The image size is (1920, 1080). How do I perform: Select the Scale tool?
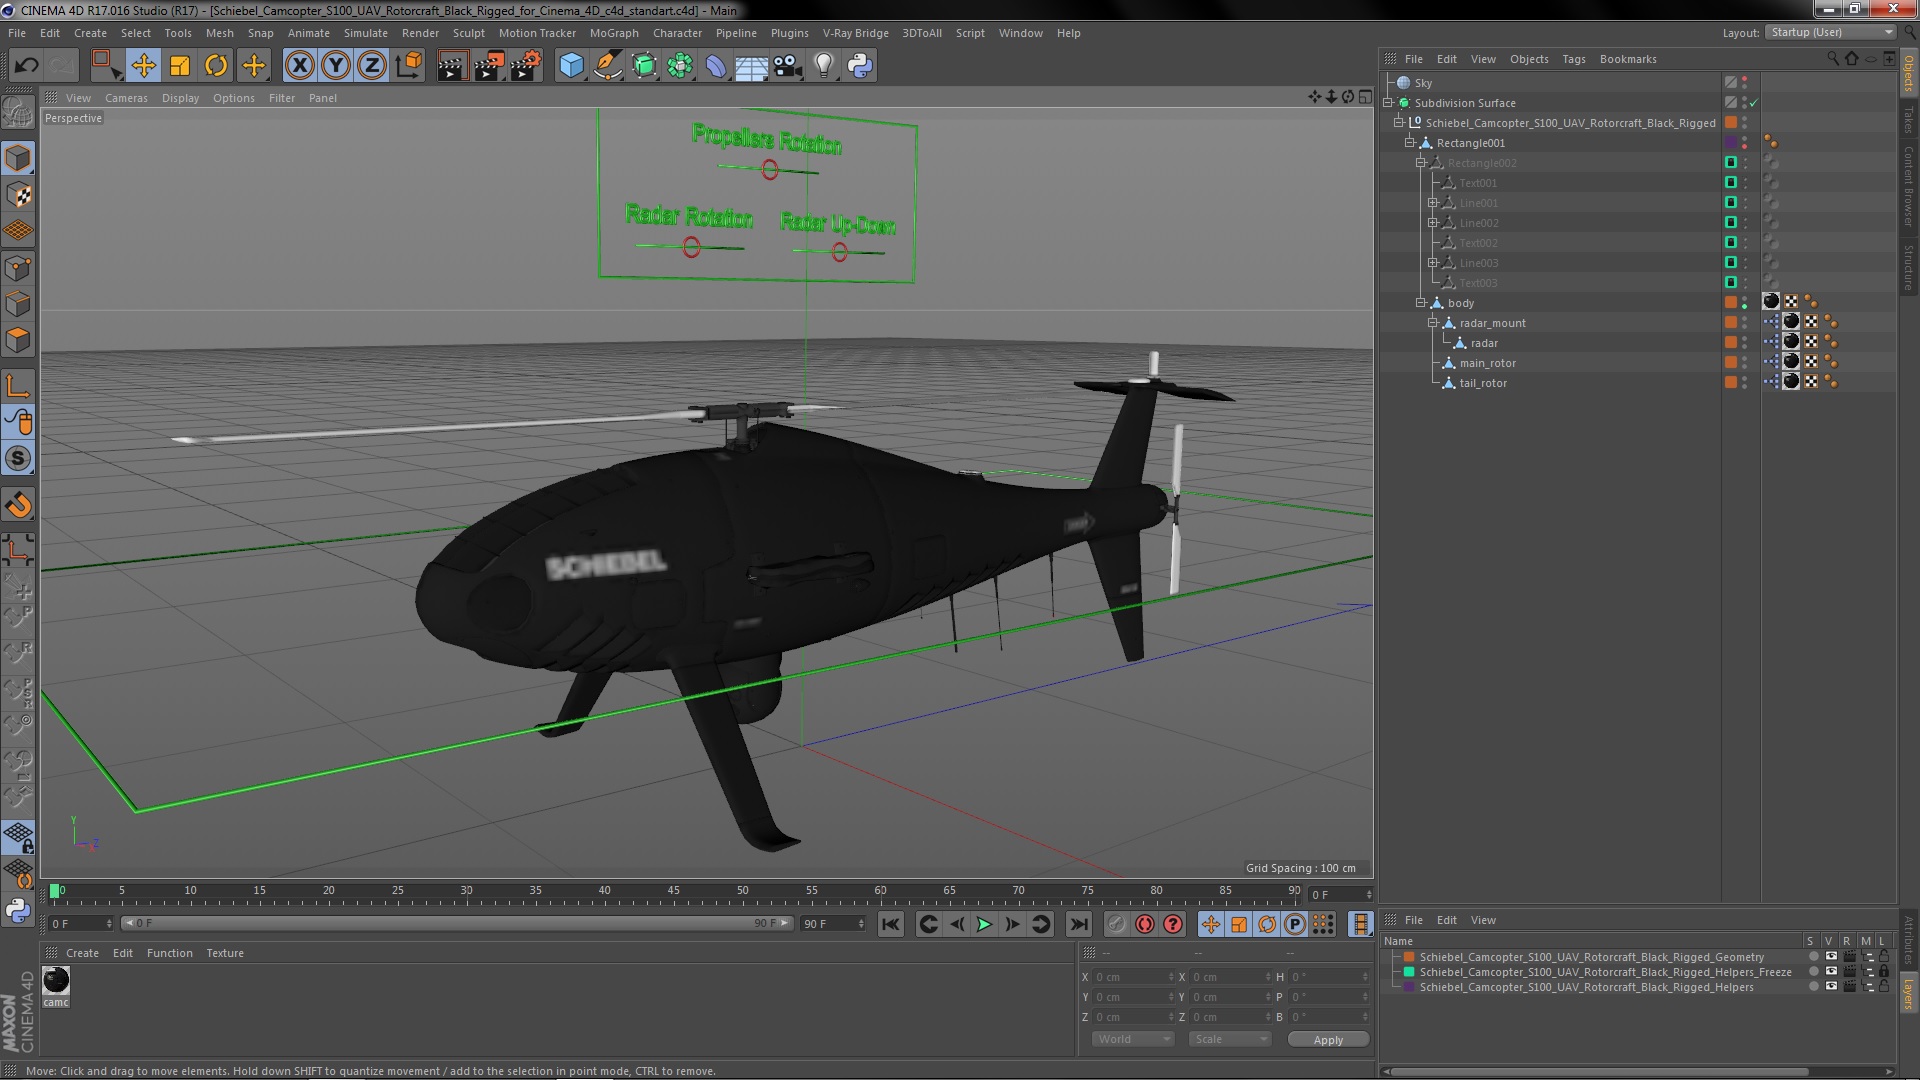tap(180, 66)
